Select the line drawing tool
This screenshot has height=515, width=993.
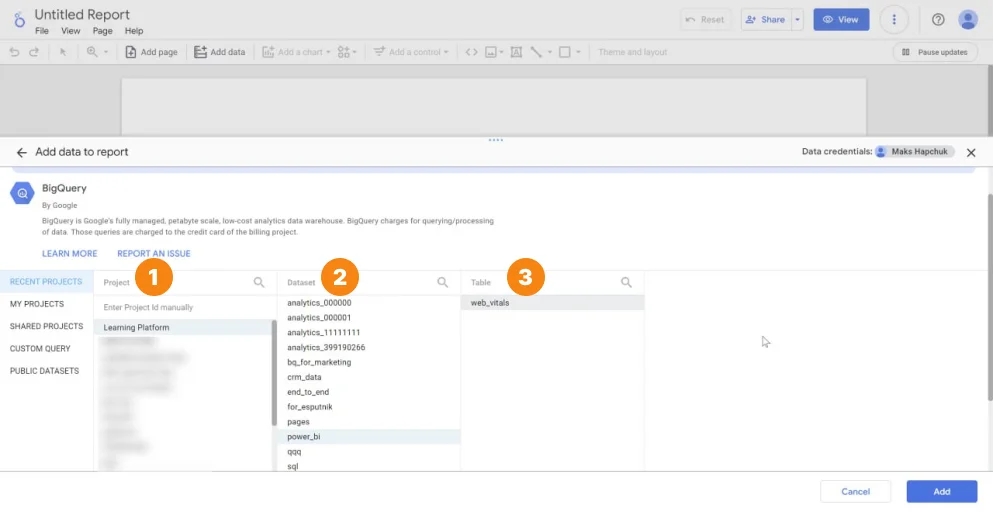click(536, 52)
